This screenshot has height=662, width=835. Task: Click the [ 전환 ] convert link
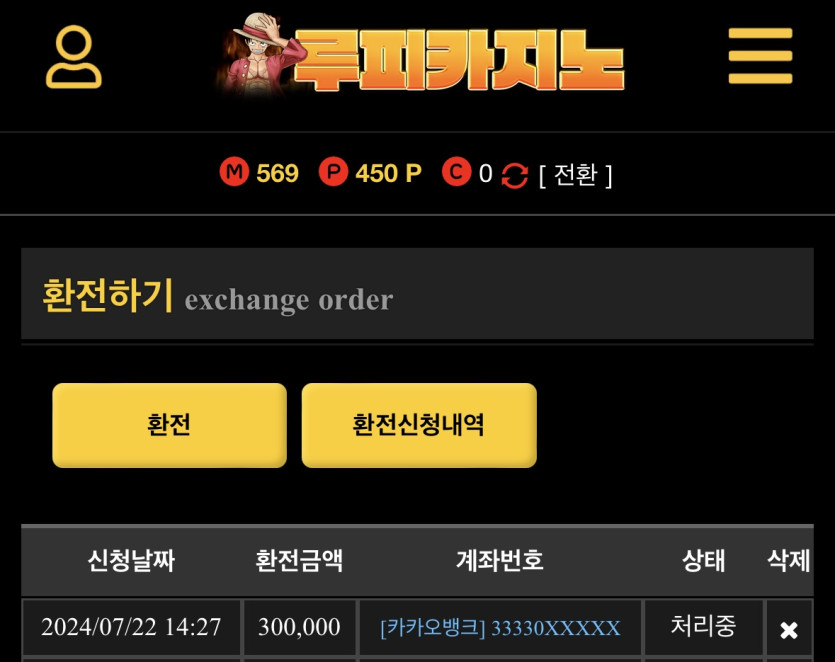(575, 175)
